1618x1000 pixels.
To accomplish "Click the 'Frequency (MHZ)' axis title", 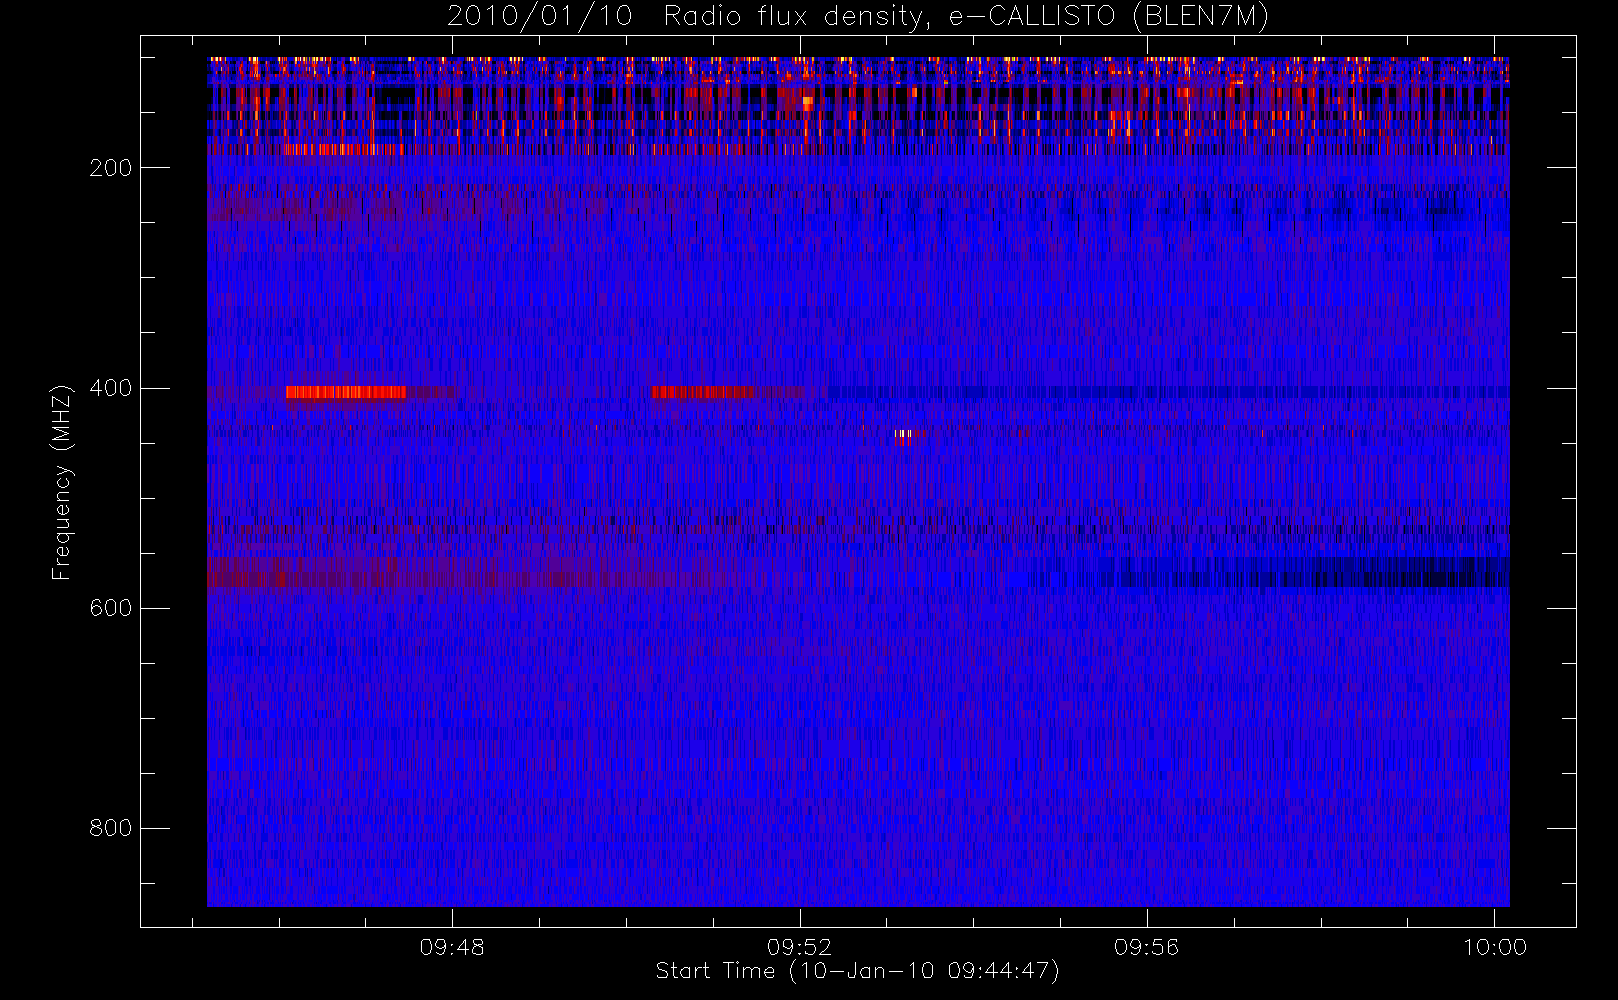I will [62, 482].
